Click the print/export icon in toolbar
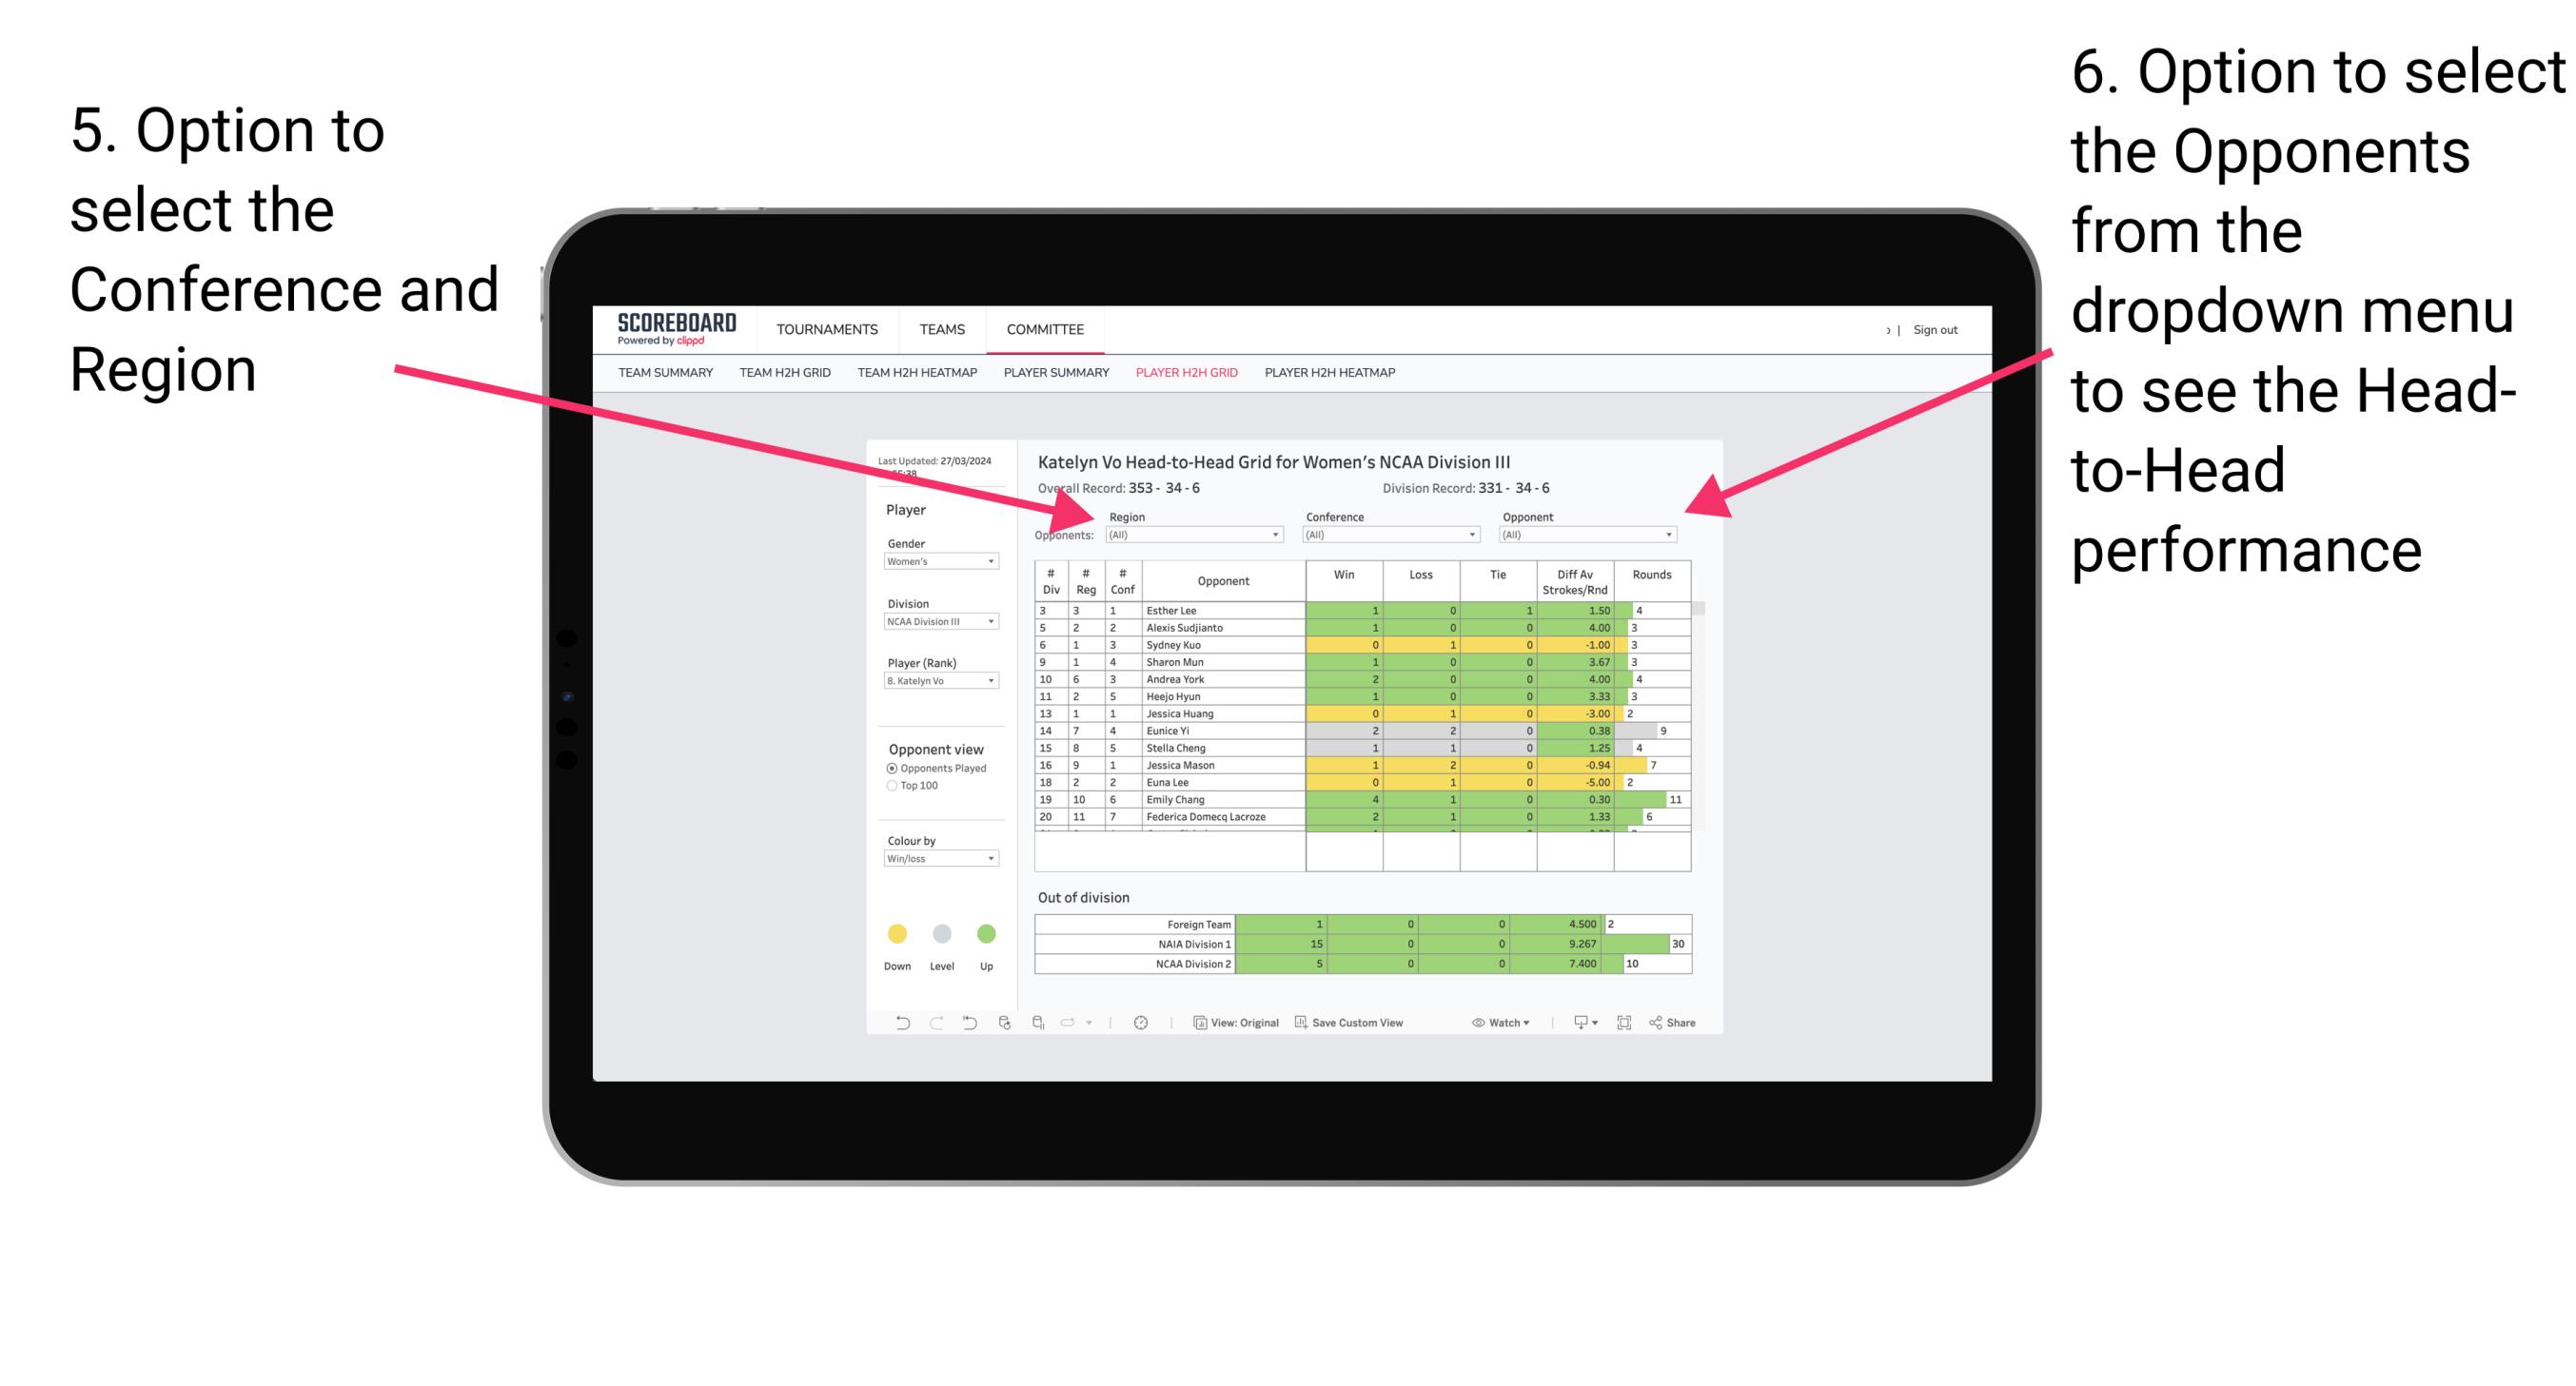2576x1386 pixels. [1574, 1025]
